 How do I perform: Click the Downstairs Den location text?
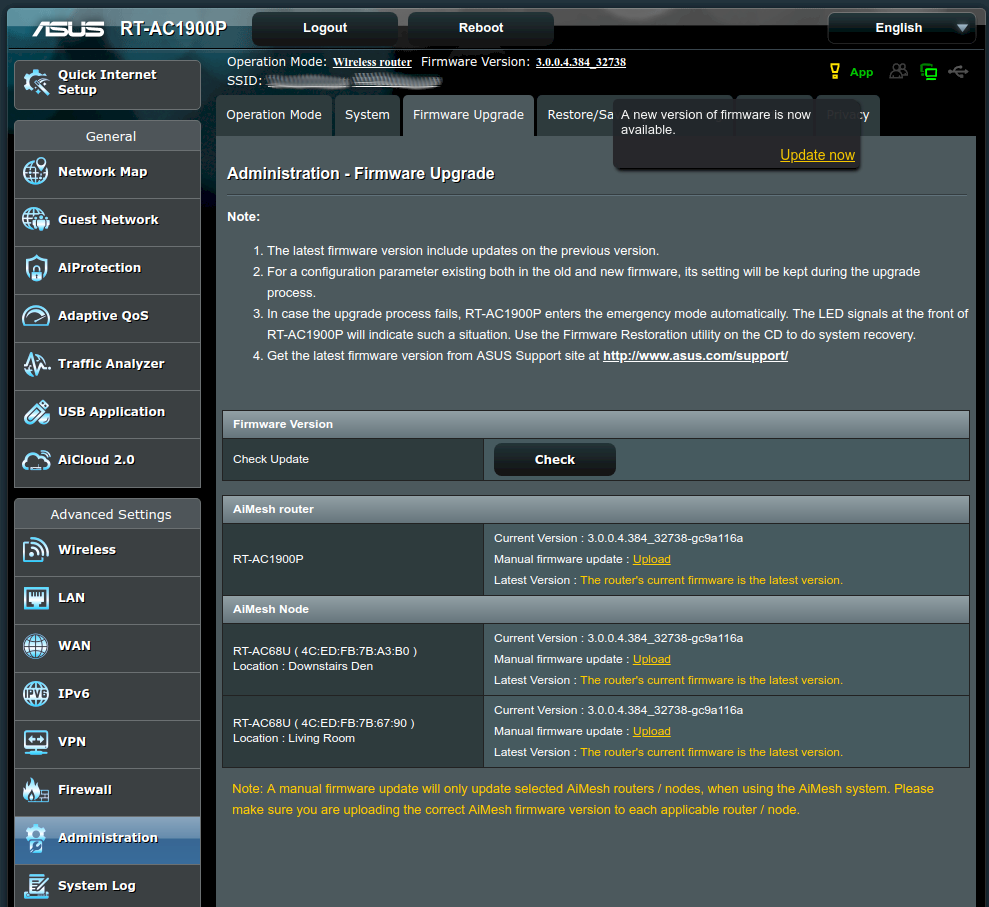[303, 667]
